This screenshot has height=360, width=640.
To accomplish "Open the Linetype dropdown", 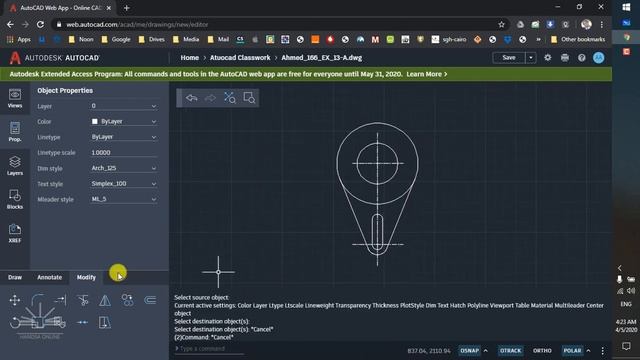I will [x=124, y=137].
